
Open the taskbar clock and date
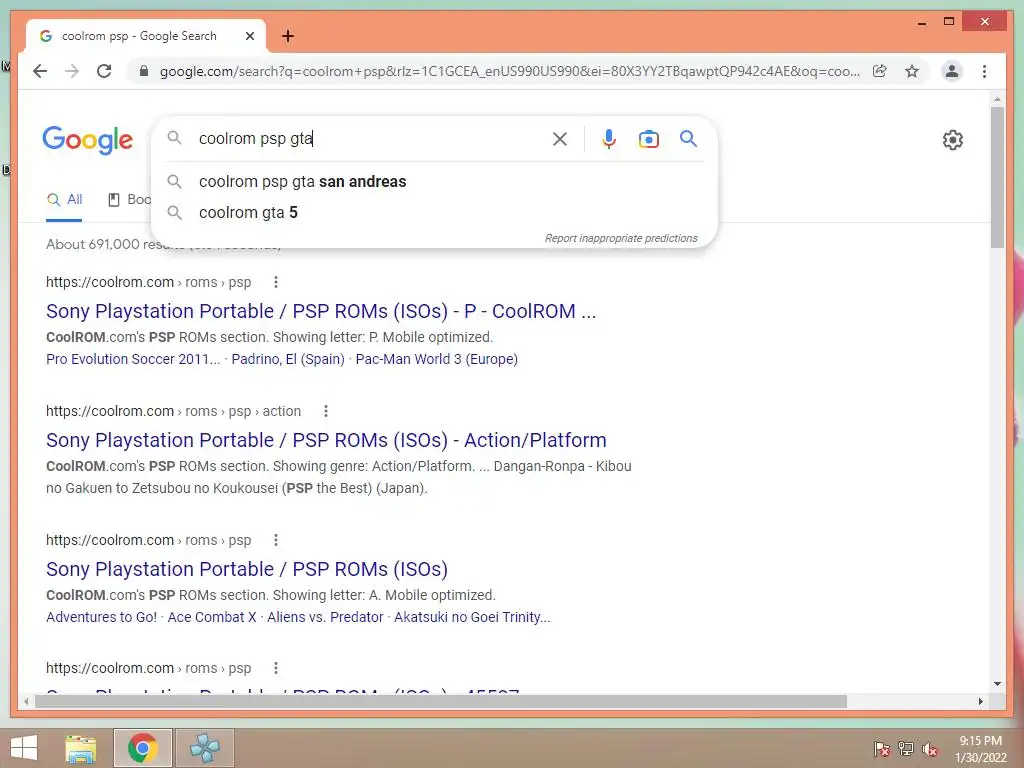coord(980,749)
